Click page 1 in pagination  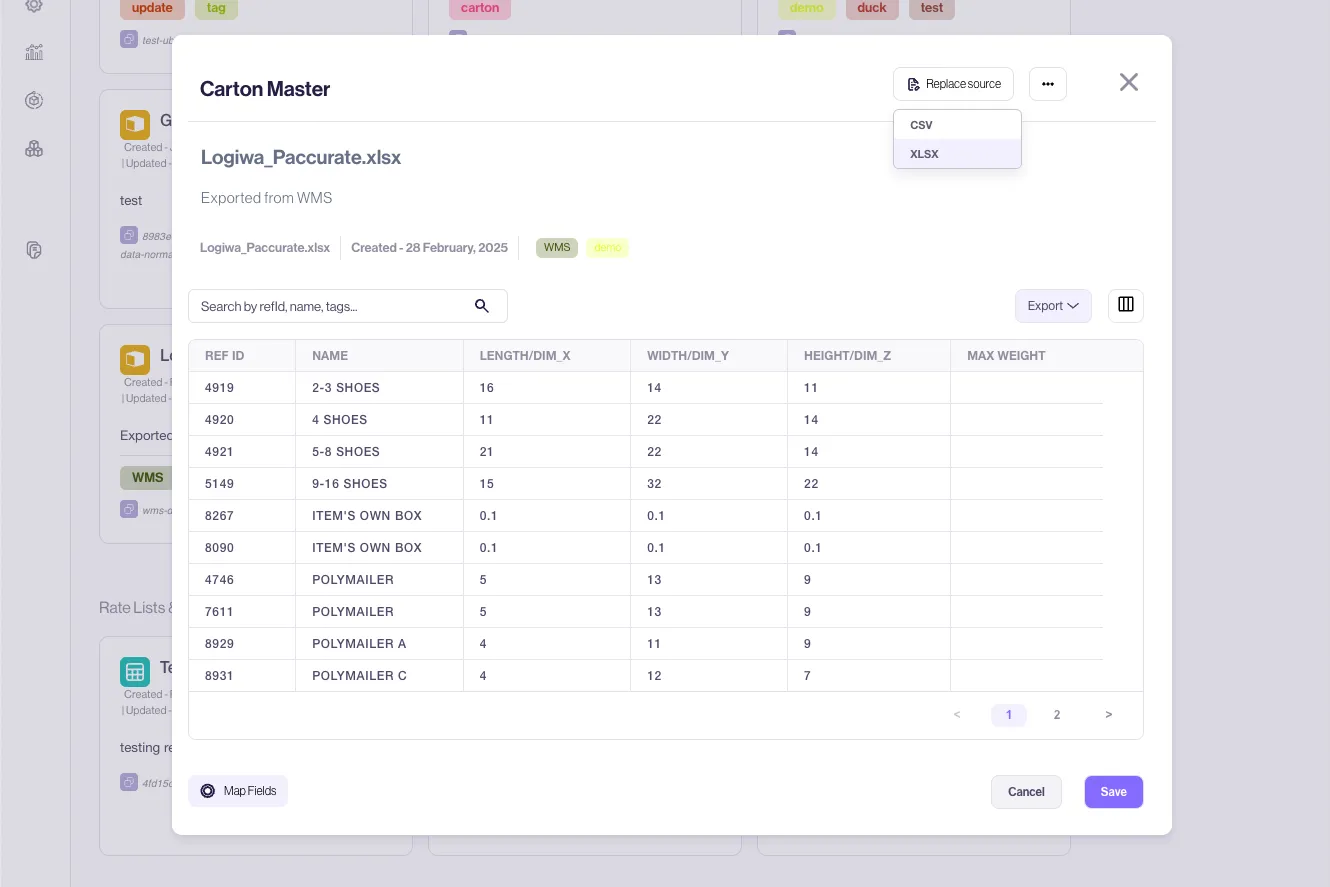[x=1009, y=715]
